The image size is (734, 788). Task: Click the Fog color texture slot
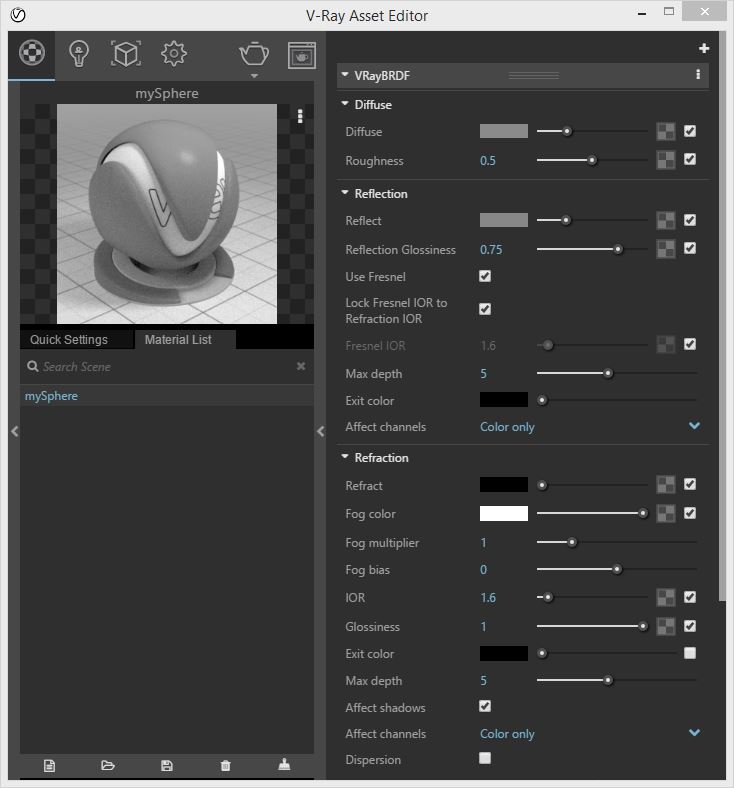click(x=666, y=513)
